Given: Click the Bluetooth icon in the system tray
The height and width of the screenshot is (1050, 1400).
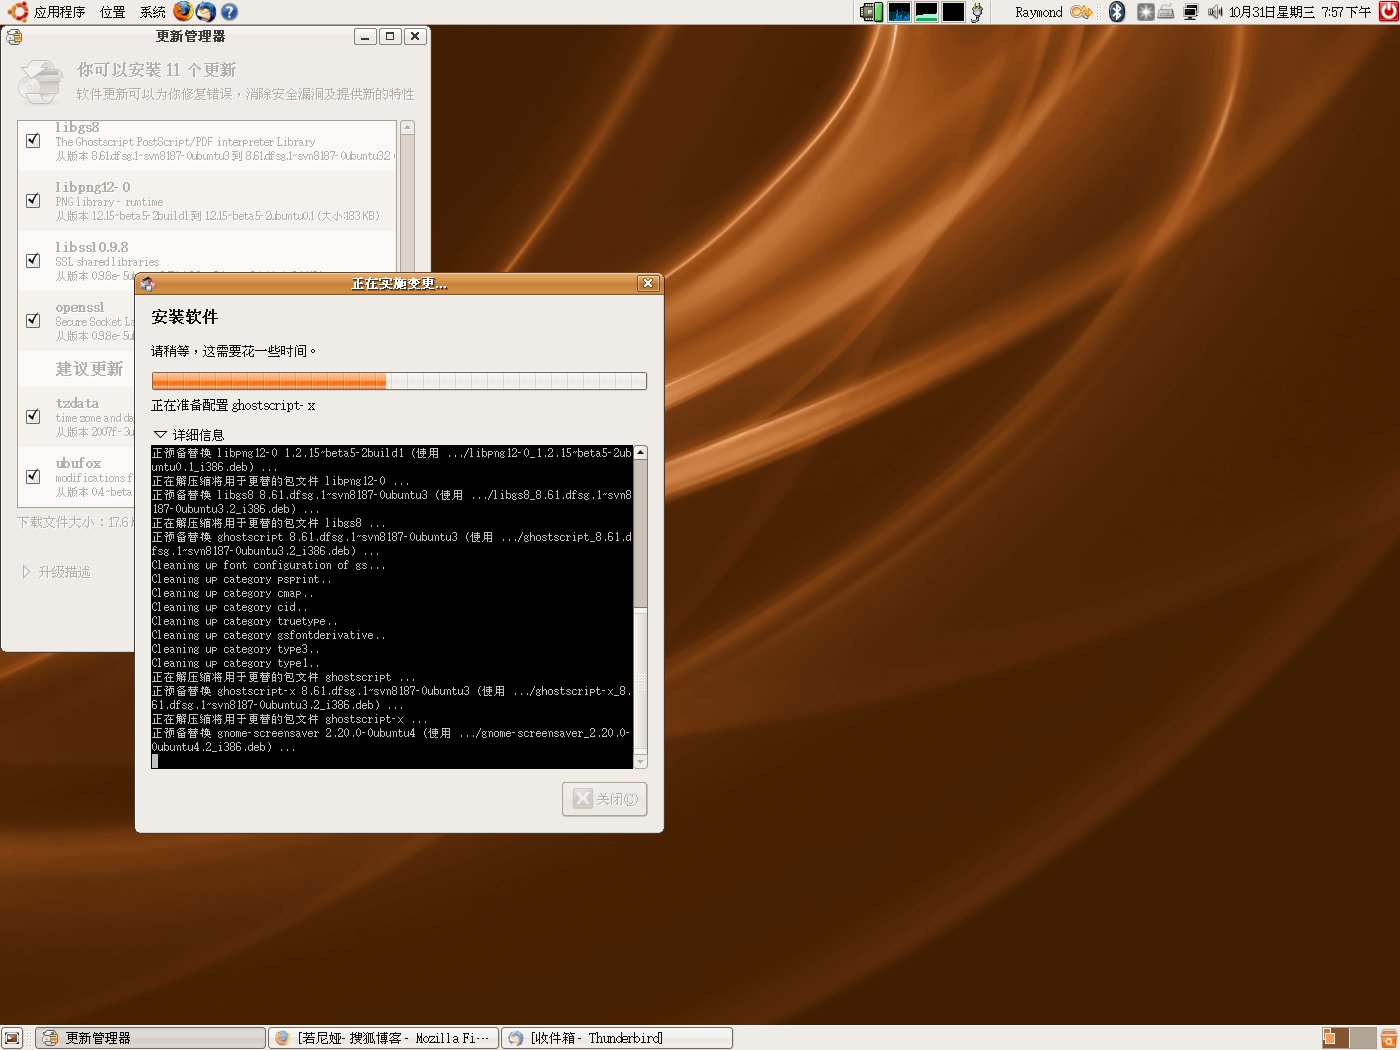Looking at the screenshot, I should point(1116,12).
